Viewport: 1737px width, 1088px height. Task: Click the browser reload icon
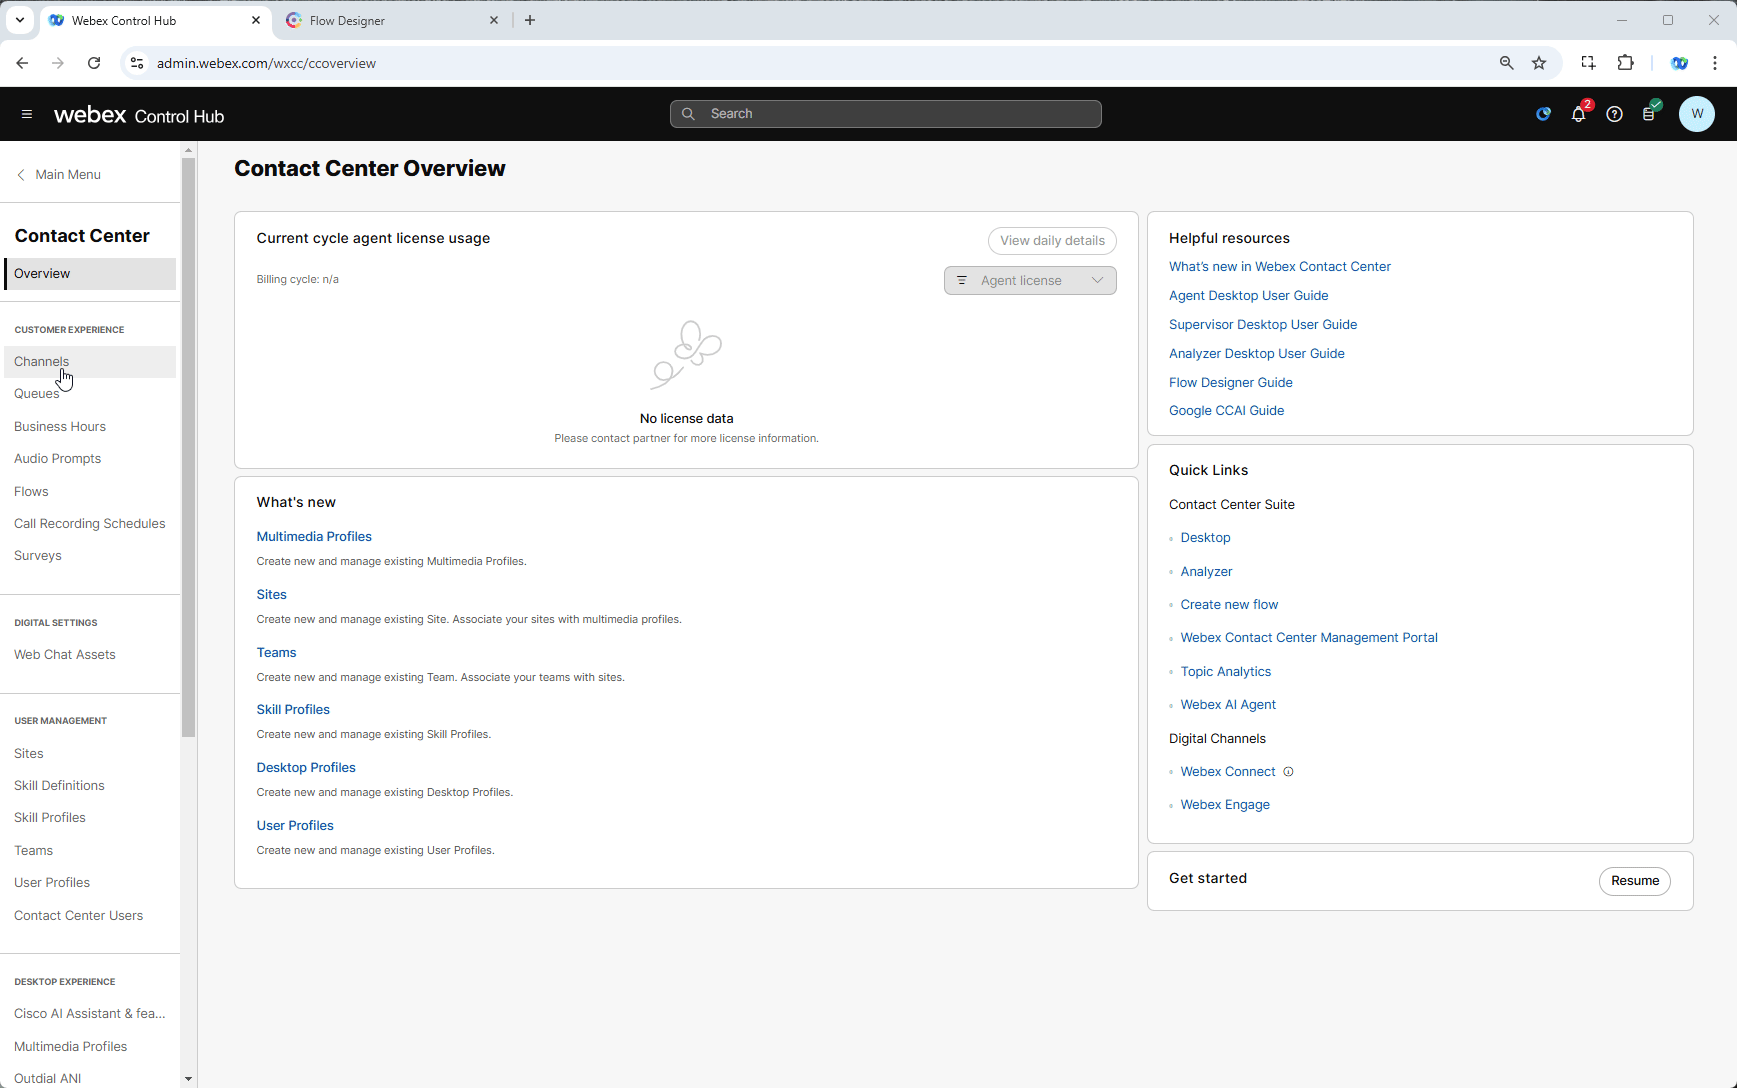pos(94,63)
